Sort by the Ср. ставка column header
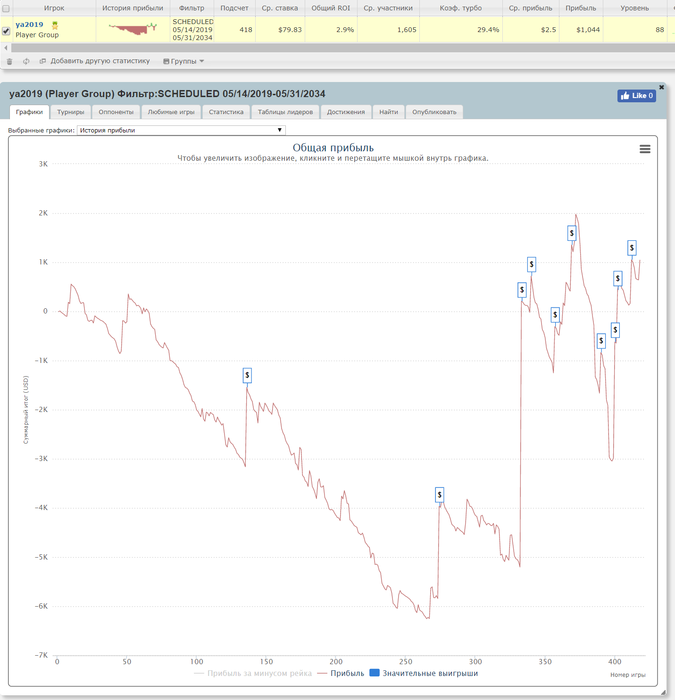Screen dimensions: 675x700 (280, 8)
